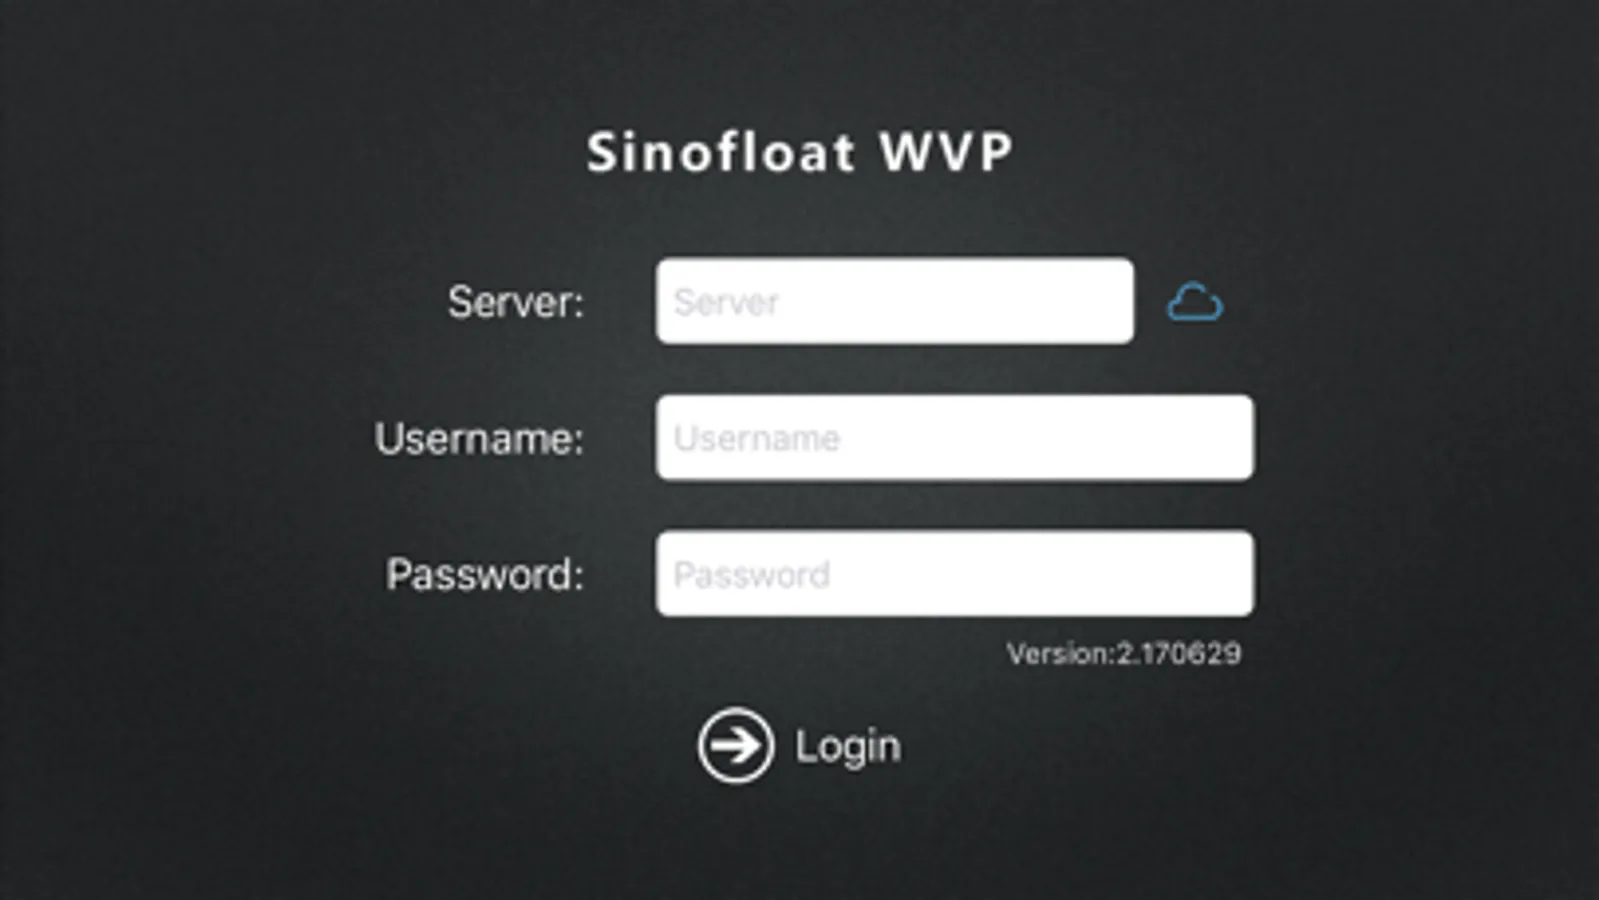Screen dimensions: 1599x900
Task: Click the gray "Server" placeholder text
Action: (x=726, y=302)
